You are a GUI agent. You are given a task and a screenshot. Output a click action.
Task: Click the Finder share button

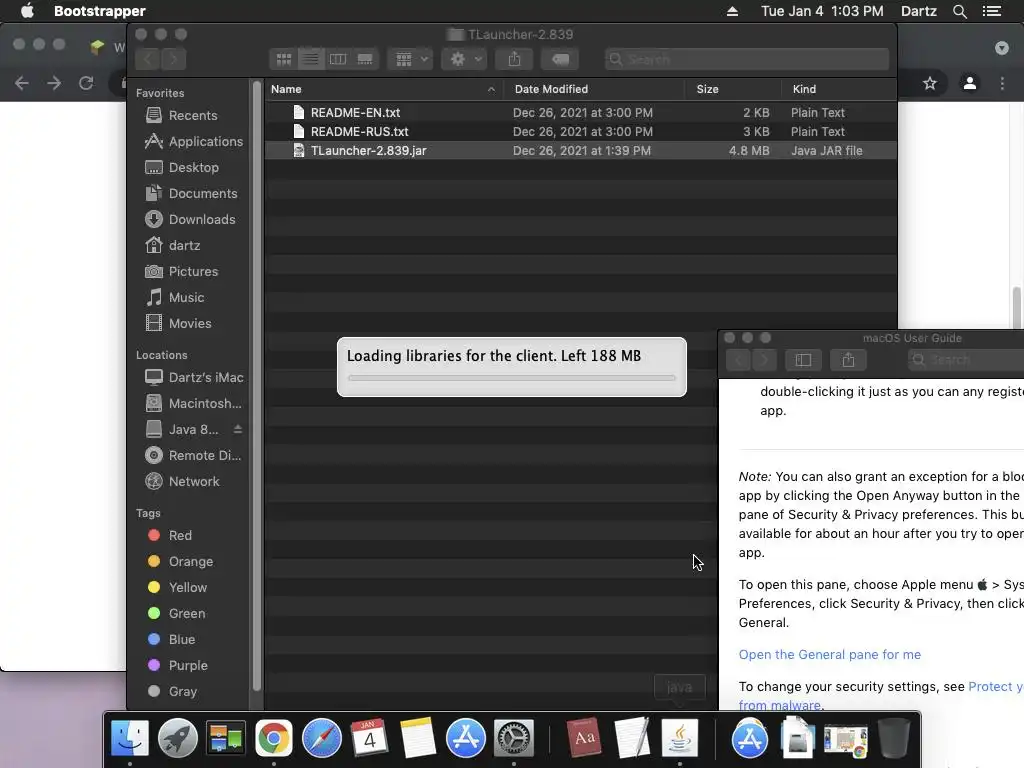(515, 59)
